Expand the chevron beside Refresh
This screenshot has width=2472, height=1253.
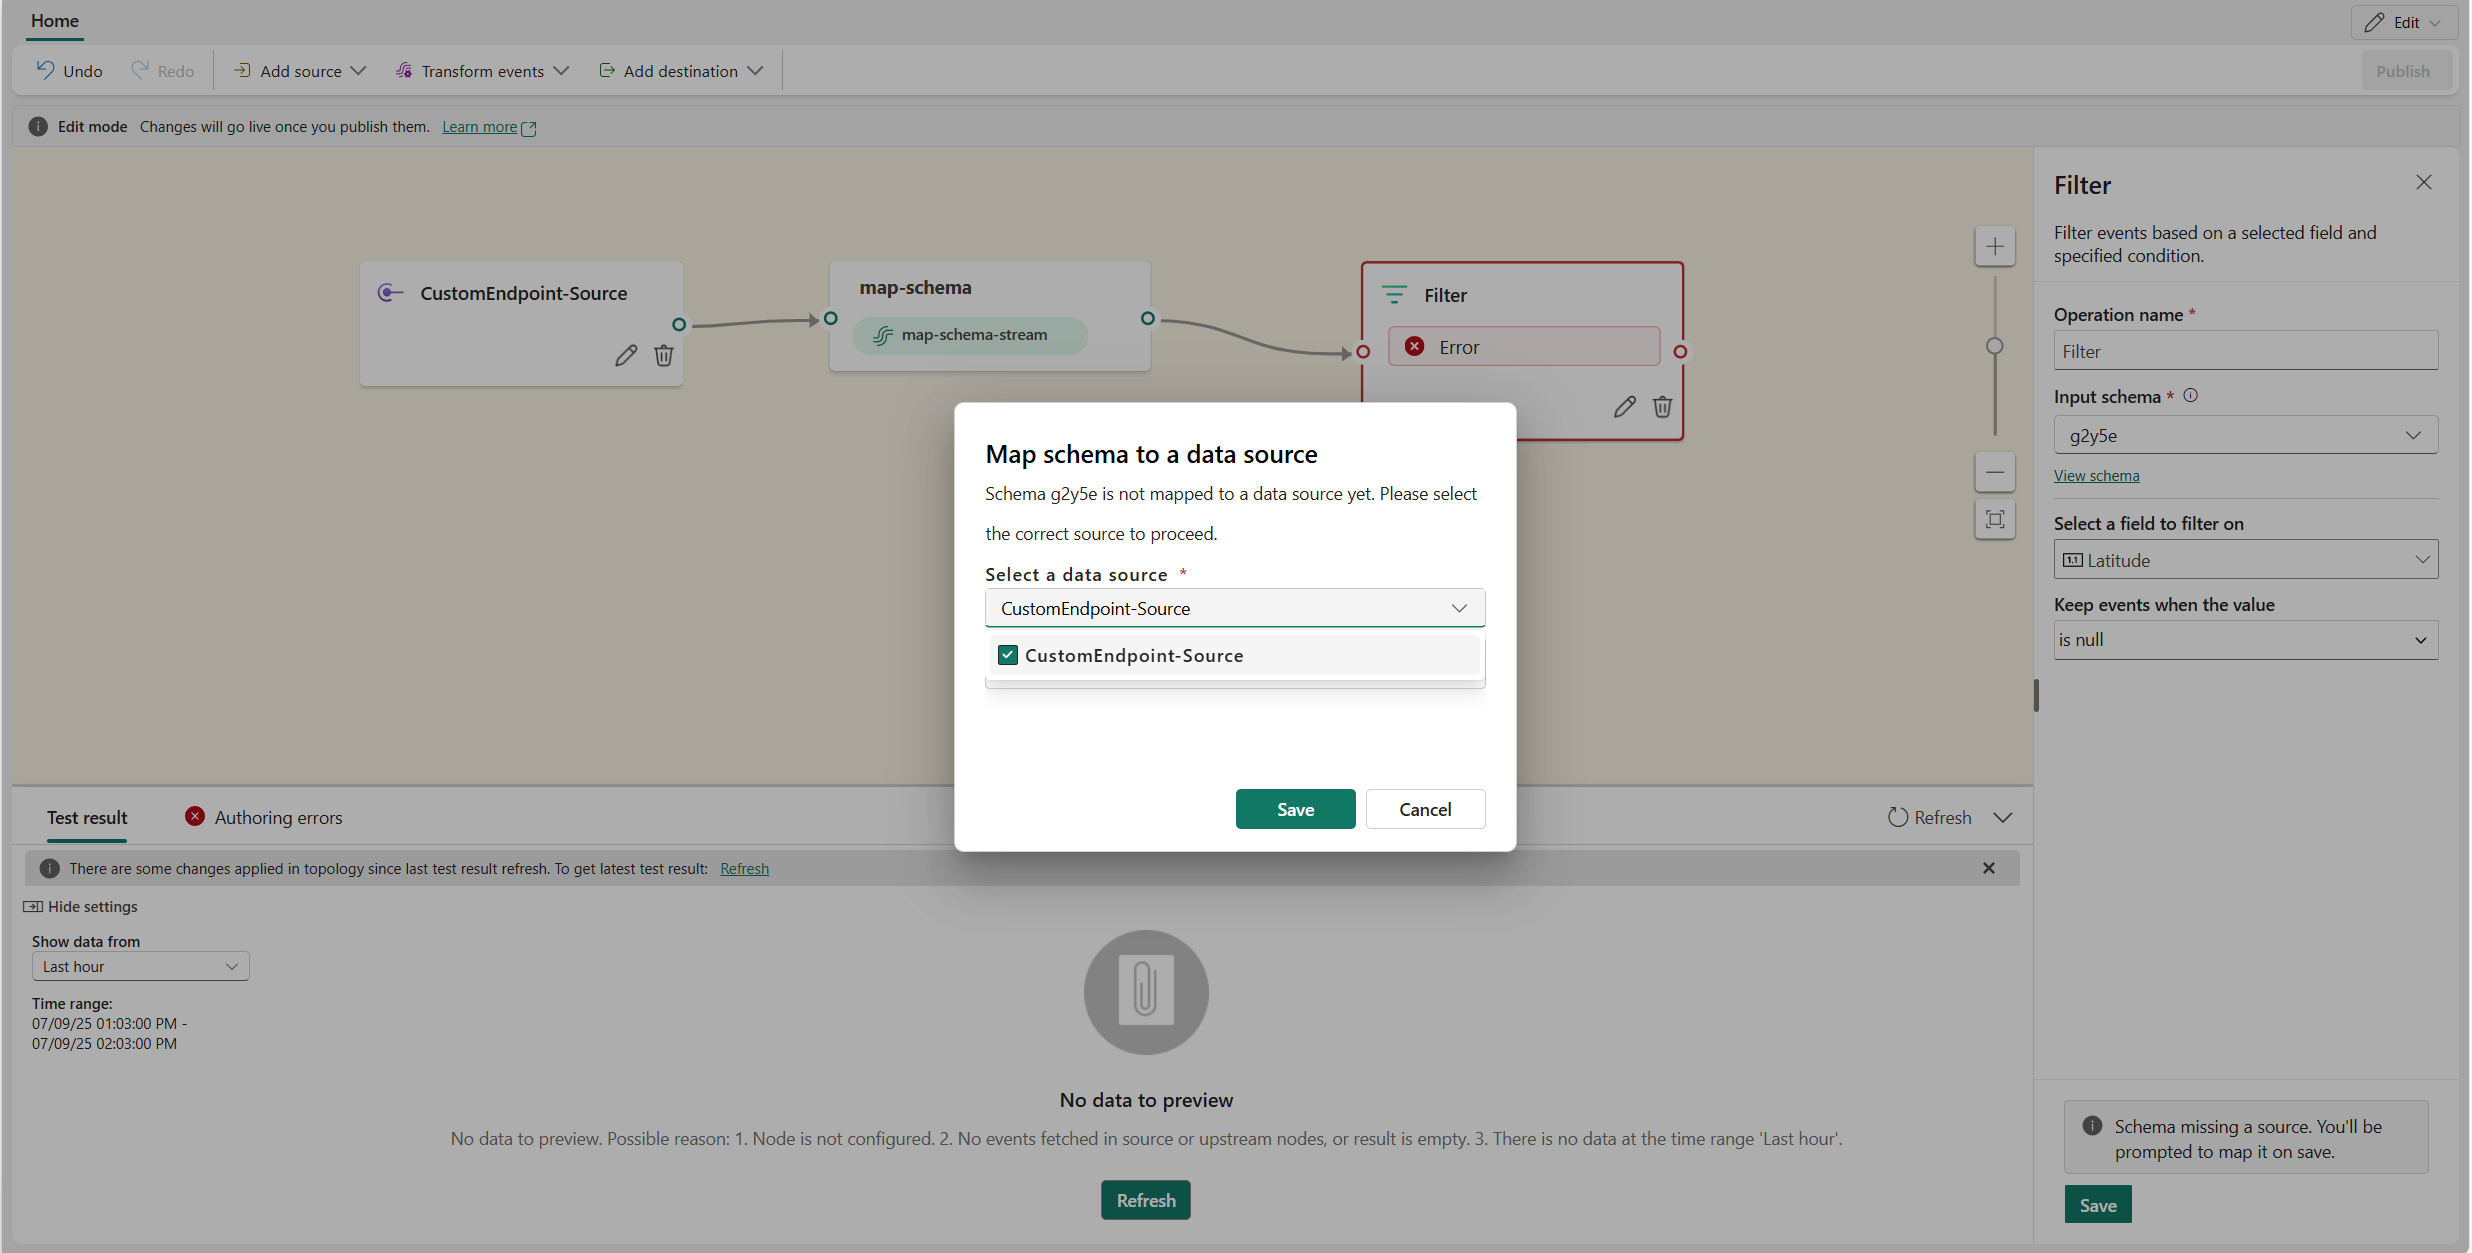[x=2003, y=817]
